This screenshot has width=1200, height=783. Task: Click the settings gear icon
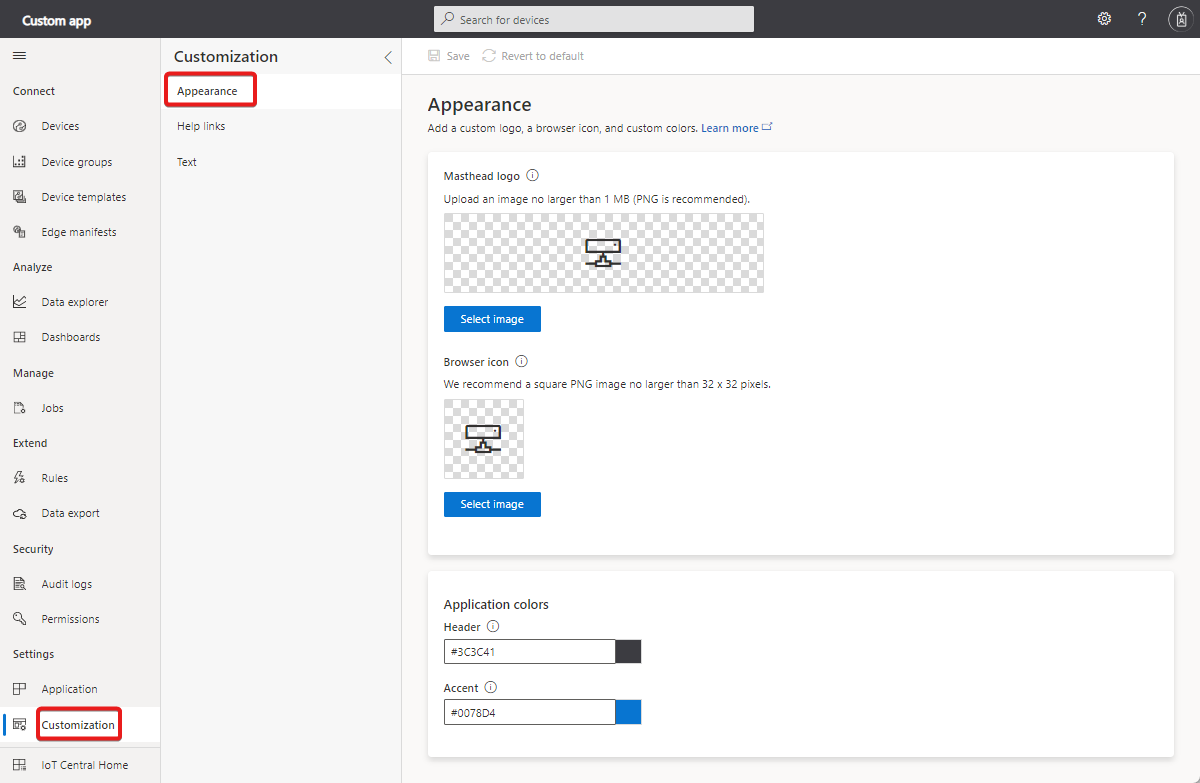1103,18
